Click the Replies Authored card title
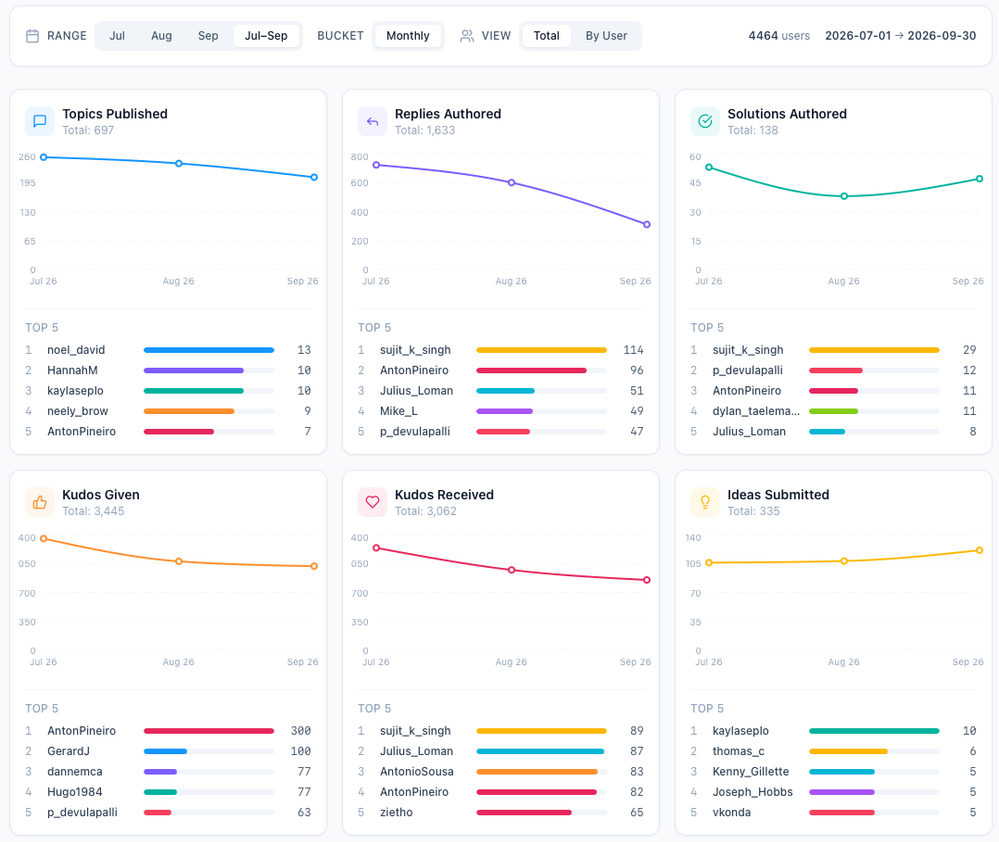This screenshot has height=842, width=999. [448, 114]
